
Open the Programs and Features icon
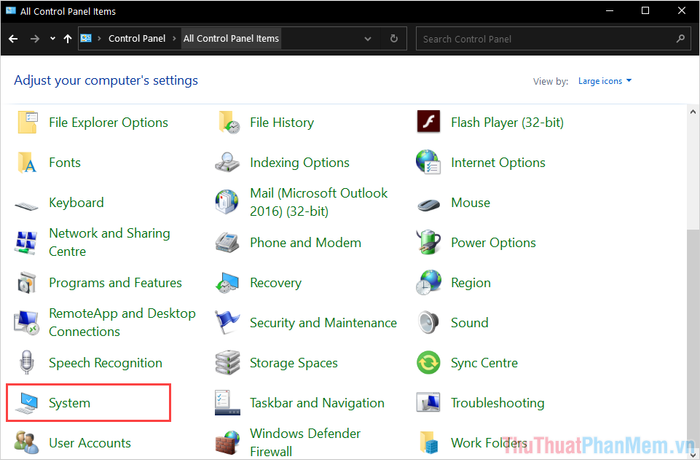tap(26, 283)
